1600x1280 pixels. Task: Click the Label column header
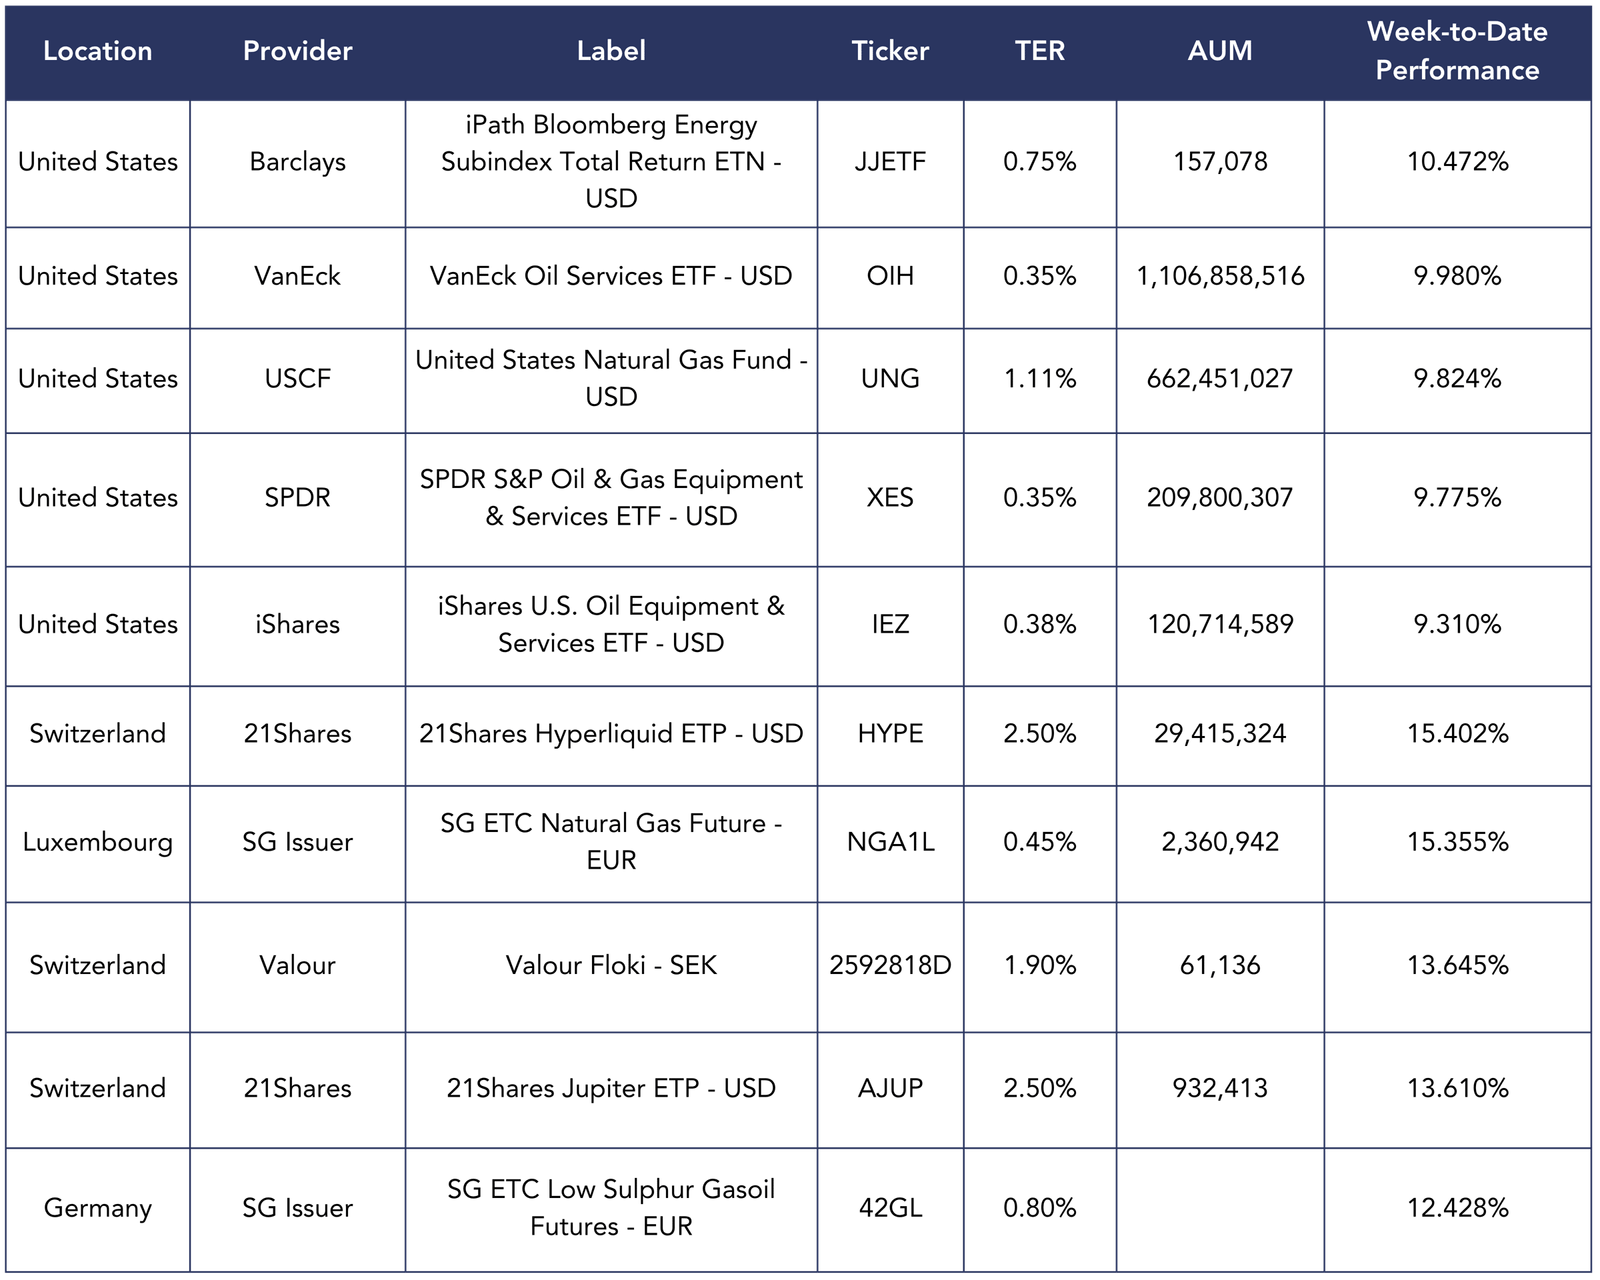tap(611, 51)
